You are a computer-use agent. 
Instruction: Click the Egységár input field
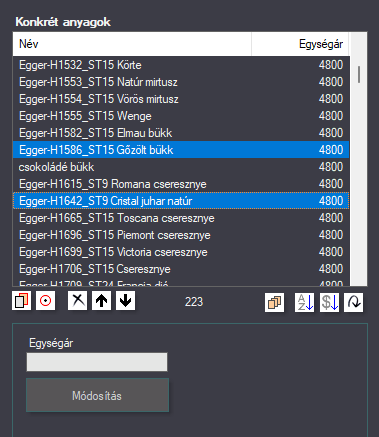click(x=97, y=362)
